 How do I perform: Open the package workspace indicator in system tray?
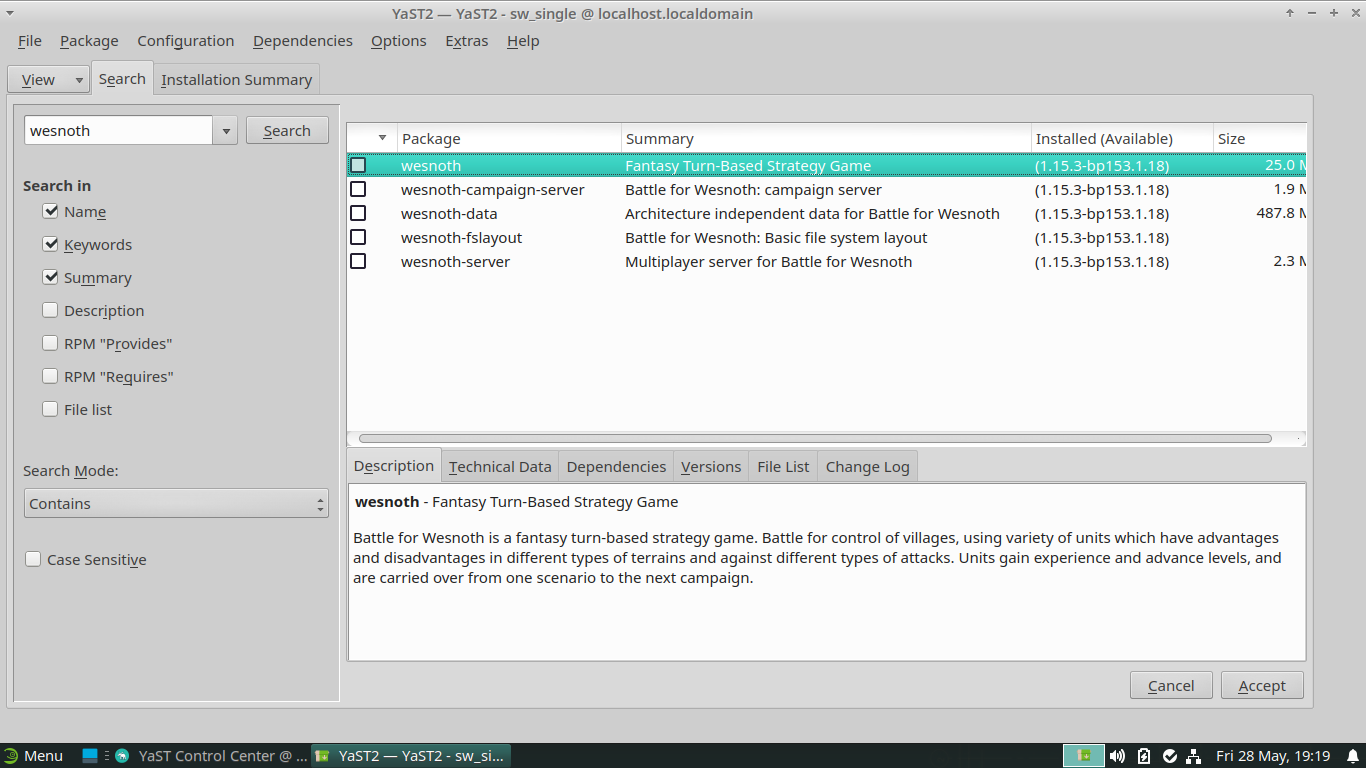coord(1083,756)
